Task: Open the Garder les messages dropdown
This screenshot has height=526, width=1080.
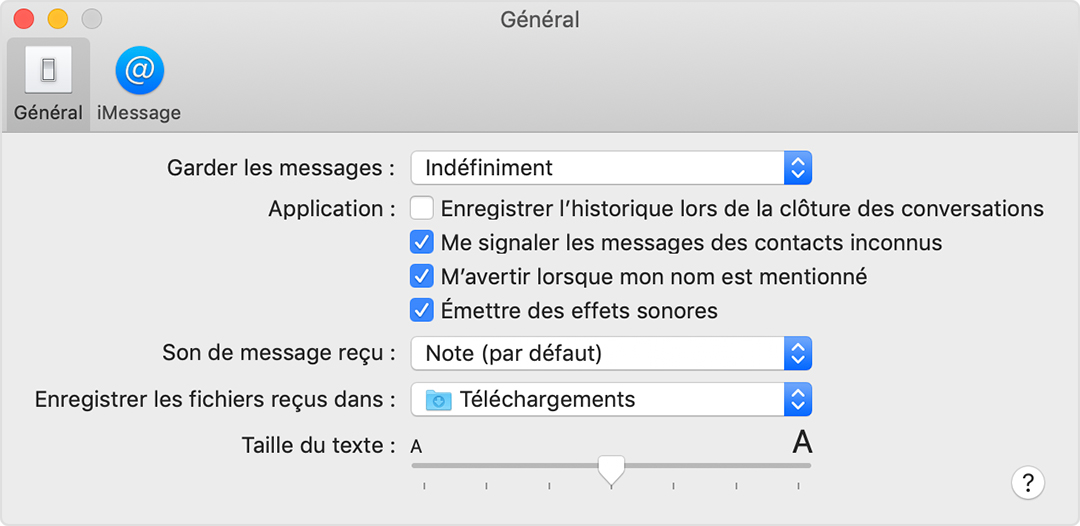Action: pyautogui.click(x=611, y=168)
